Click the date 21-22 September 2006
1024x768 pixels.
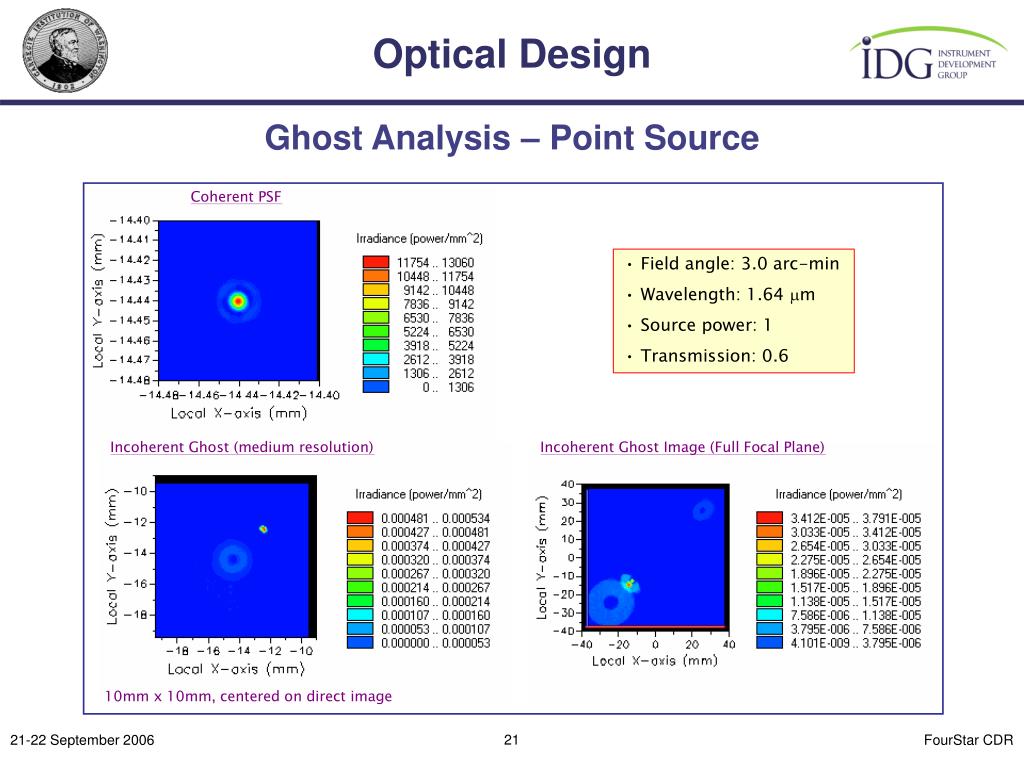click(x=82, y=740)
